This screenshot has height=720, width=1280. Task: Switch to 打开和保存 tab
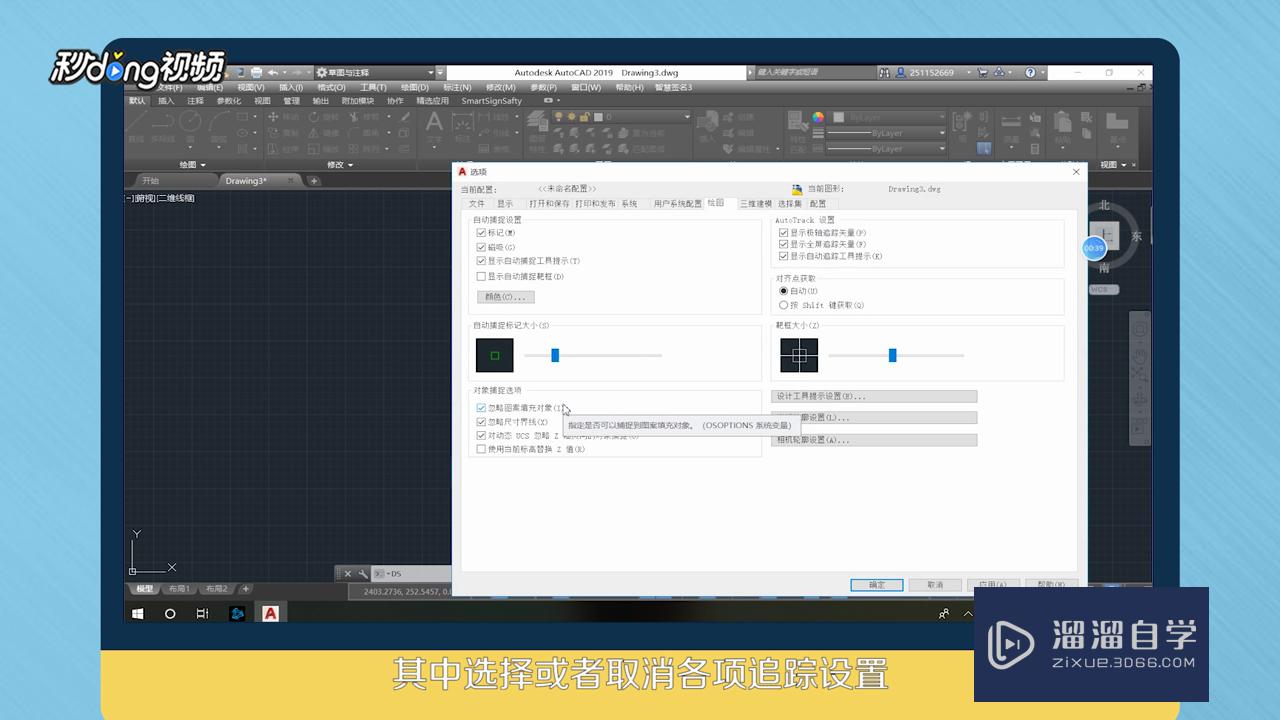549,204
